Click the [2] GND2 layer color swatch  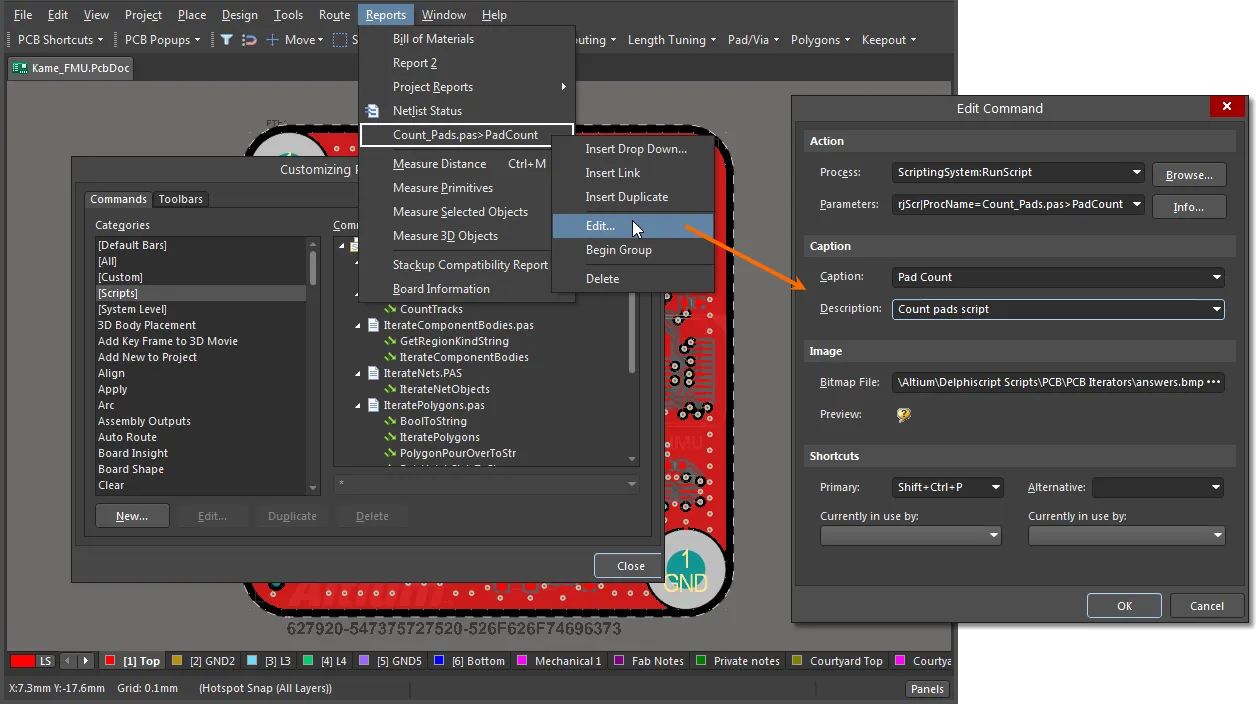177,661
